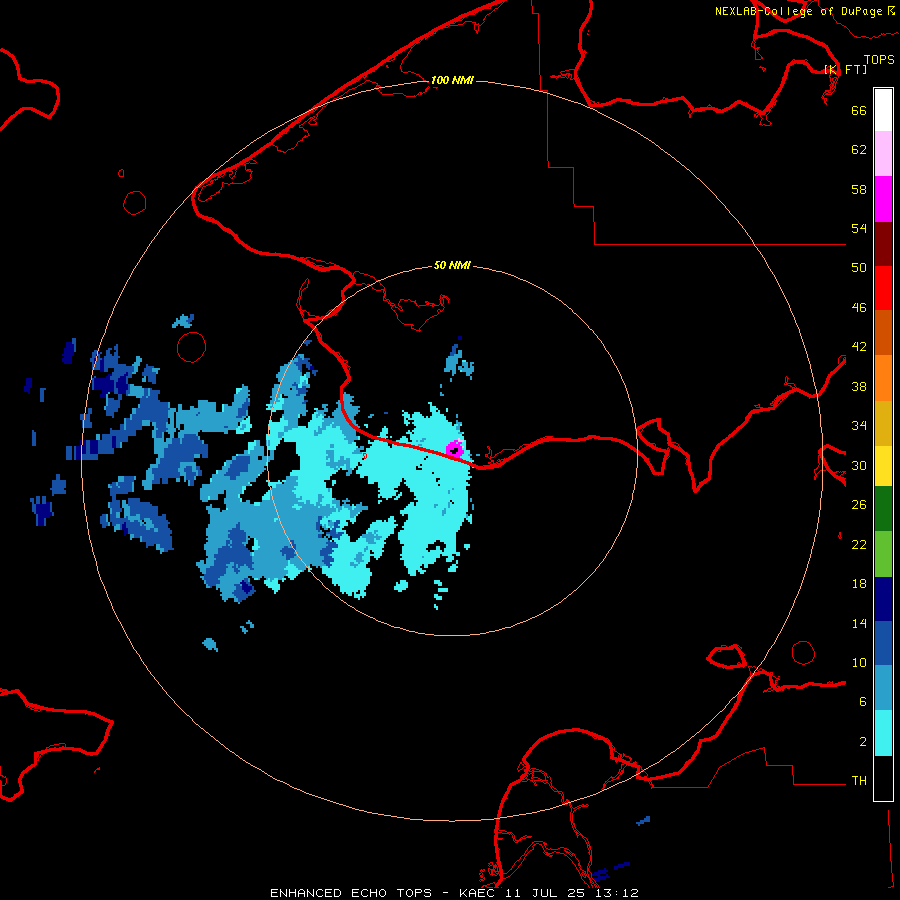
Task: Click the legend value 46
Action: [859, 308]
